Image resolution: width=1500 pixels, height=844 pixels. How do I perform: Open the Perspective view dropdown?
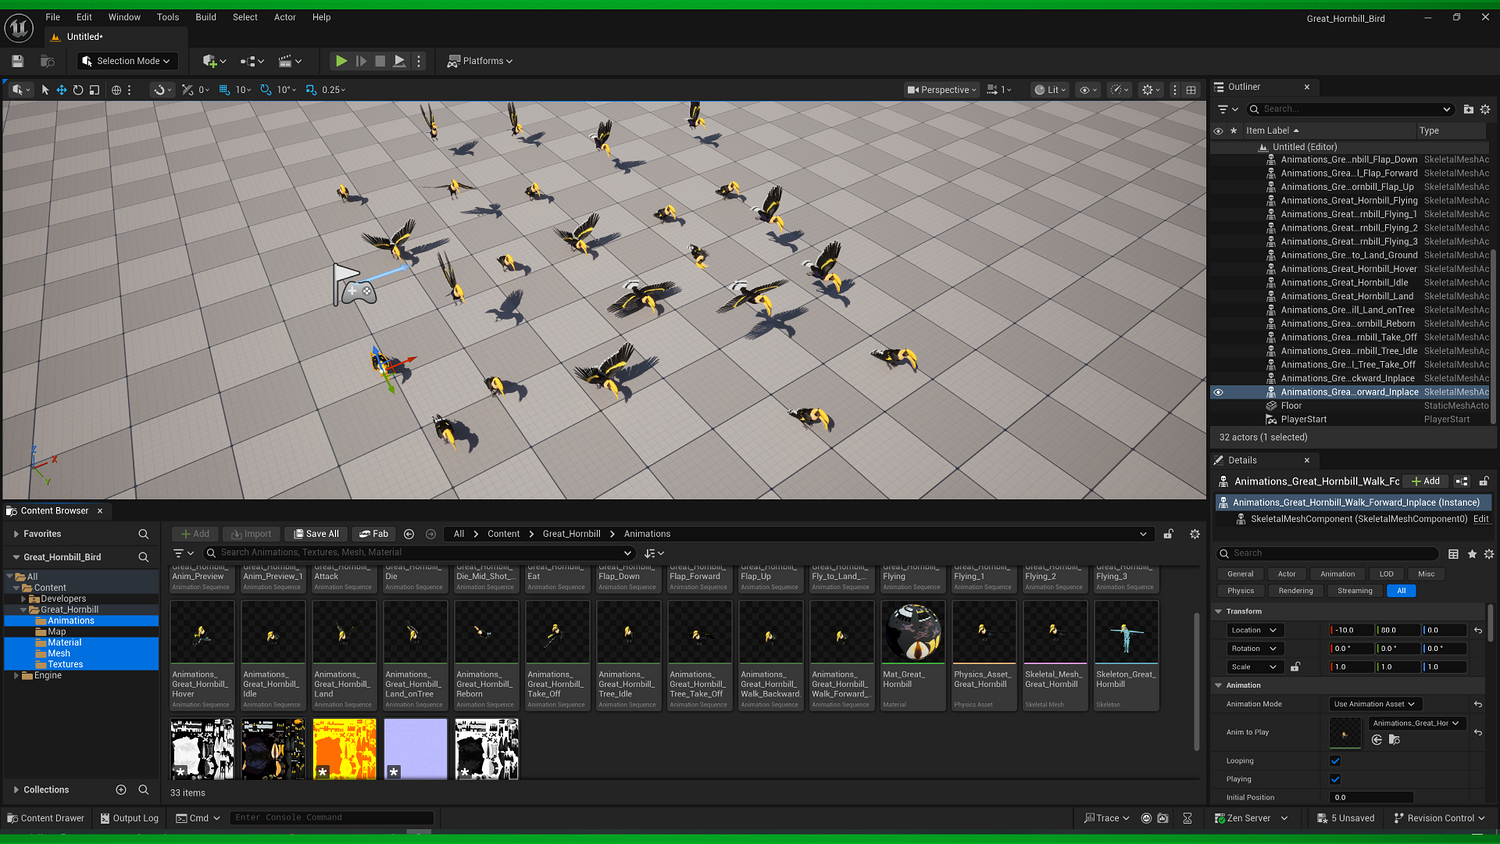[x=941, y=90]
